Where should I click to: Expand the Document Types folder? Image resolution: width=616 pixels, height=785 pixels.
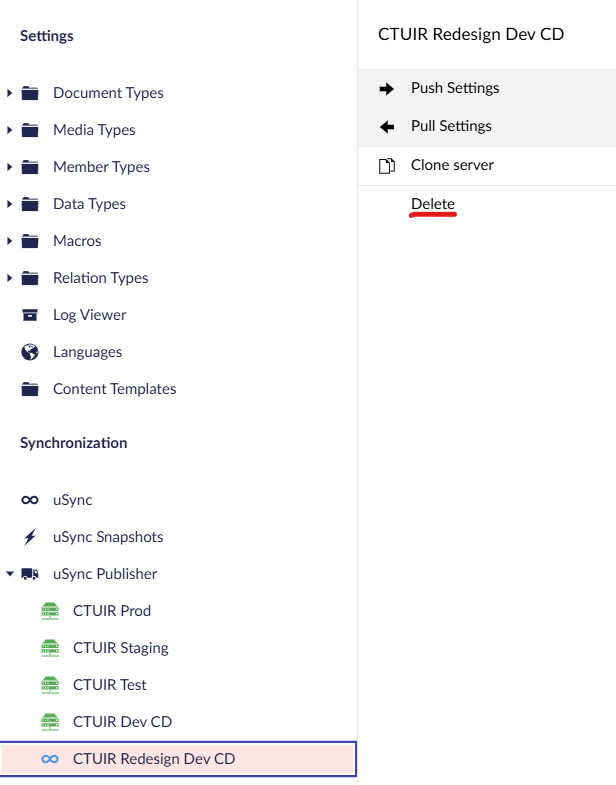(x=9, y=93)
